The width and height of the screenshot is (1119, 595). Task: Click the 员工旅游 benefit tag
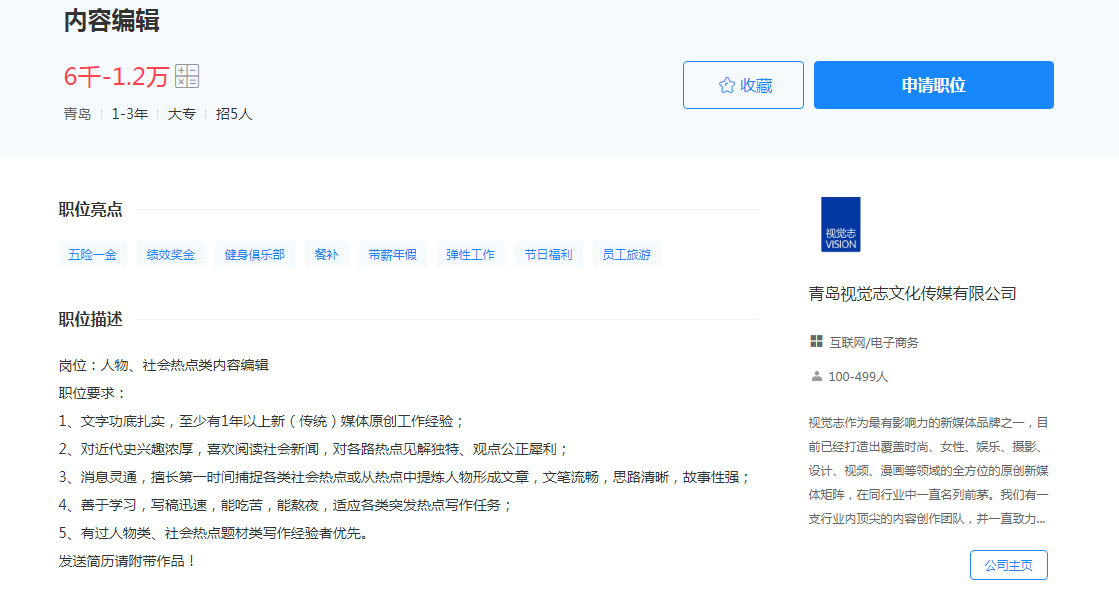[x=626, y=255]
